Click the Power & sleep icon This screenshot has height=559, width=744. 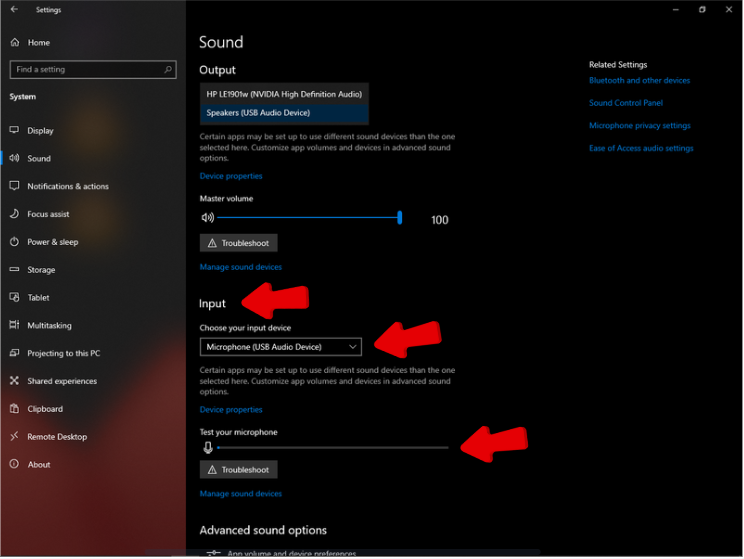pos(15,242)
